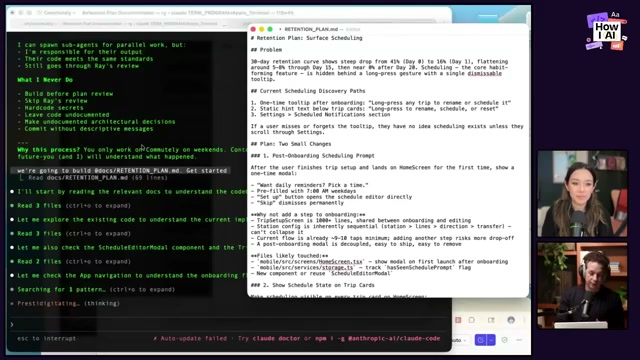Click 'HomeScreen.tsx' underlined file name
640x360 pixels.
pos(340,262)
